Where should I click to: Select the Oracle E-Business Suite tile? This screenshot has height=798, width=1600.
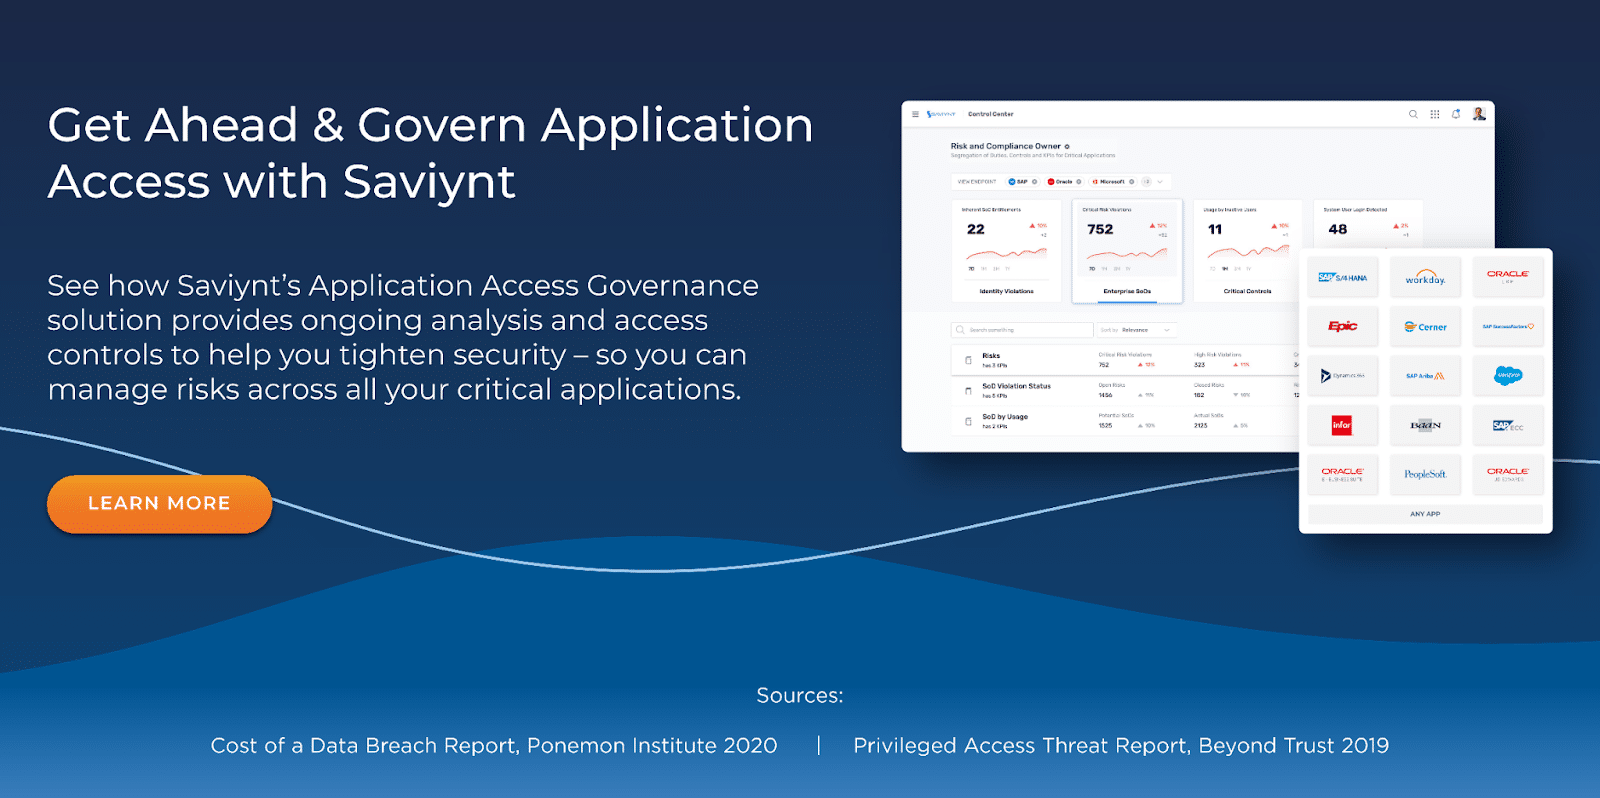[1342, 474]
